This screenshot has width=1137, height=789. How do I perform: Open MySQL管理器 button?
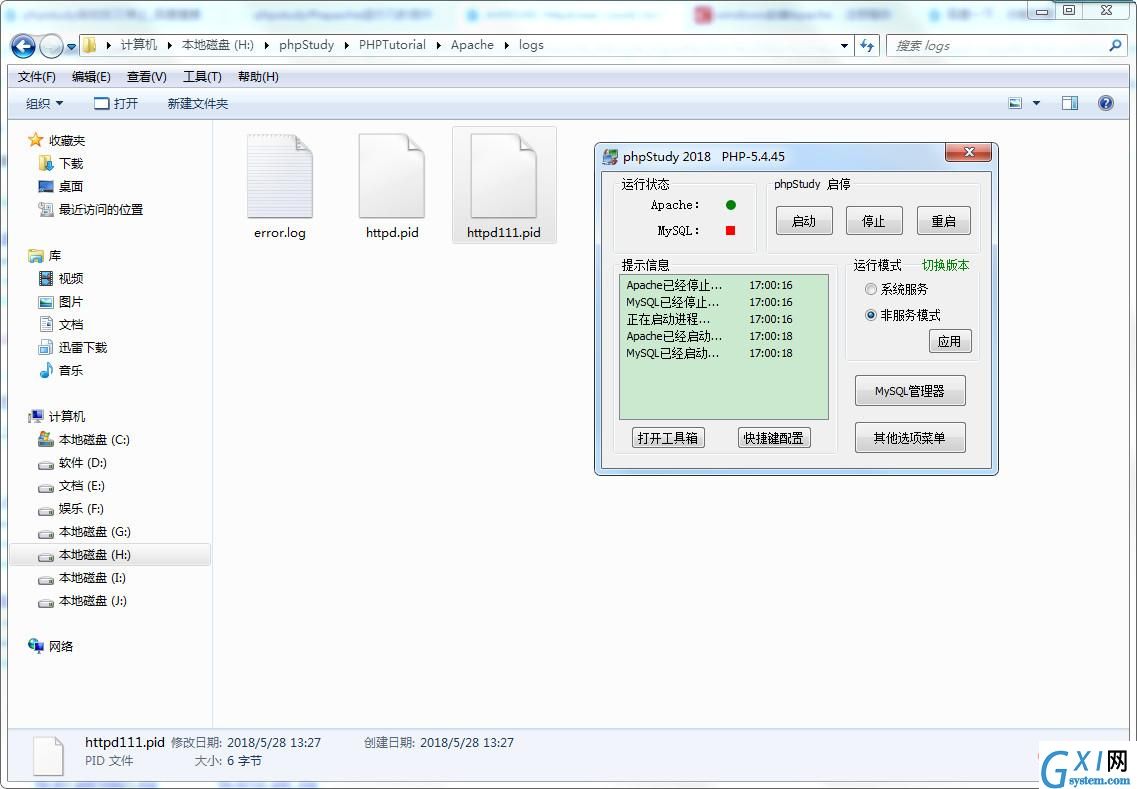click(910, 391)
